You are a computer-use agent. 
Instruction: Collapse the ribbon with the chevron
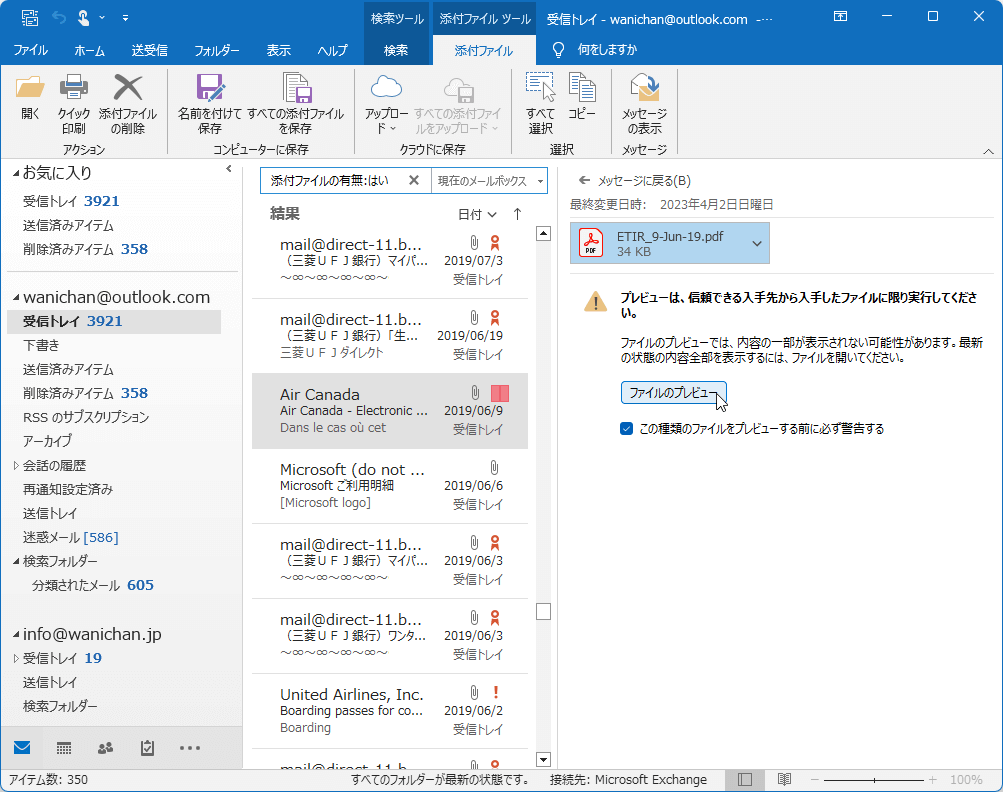988,152
